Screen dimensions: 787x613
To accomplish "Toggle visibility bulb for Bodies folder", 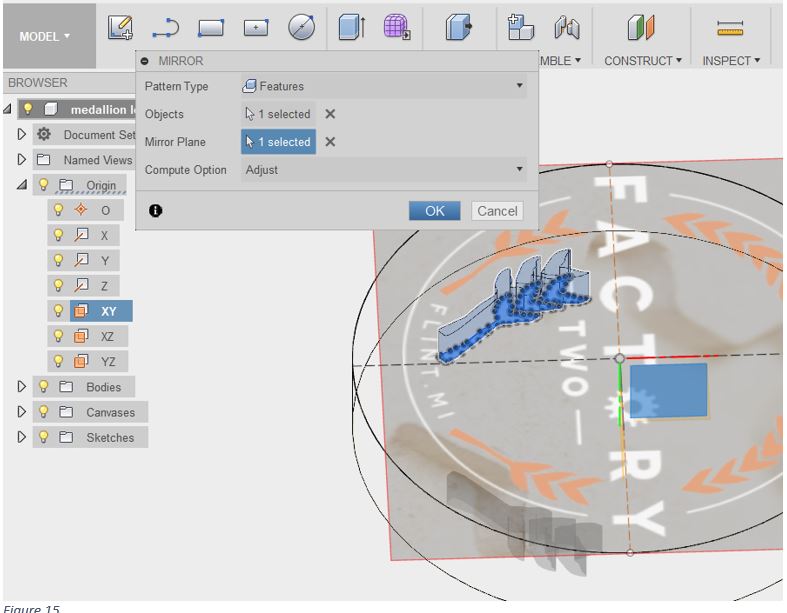I will pos(44,387).
